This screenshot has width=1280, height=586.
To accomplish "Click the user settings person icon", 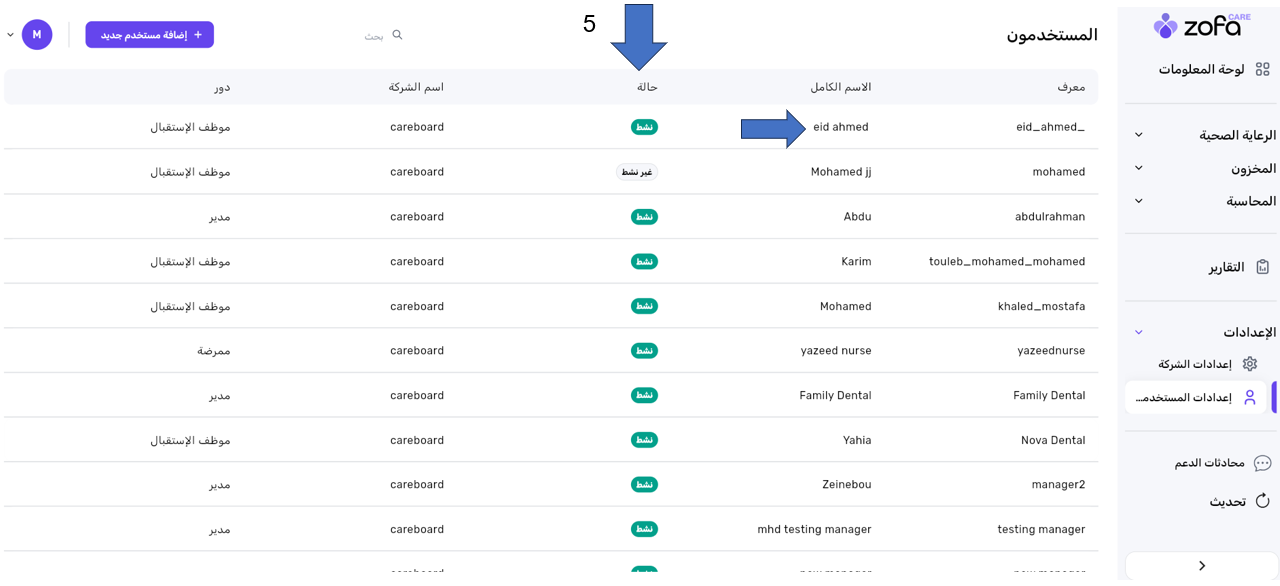I will click(1250, 397).
